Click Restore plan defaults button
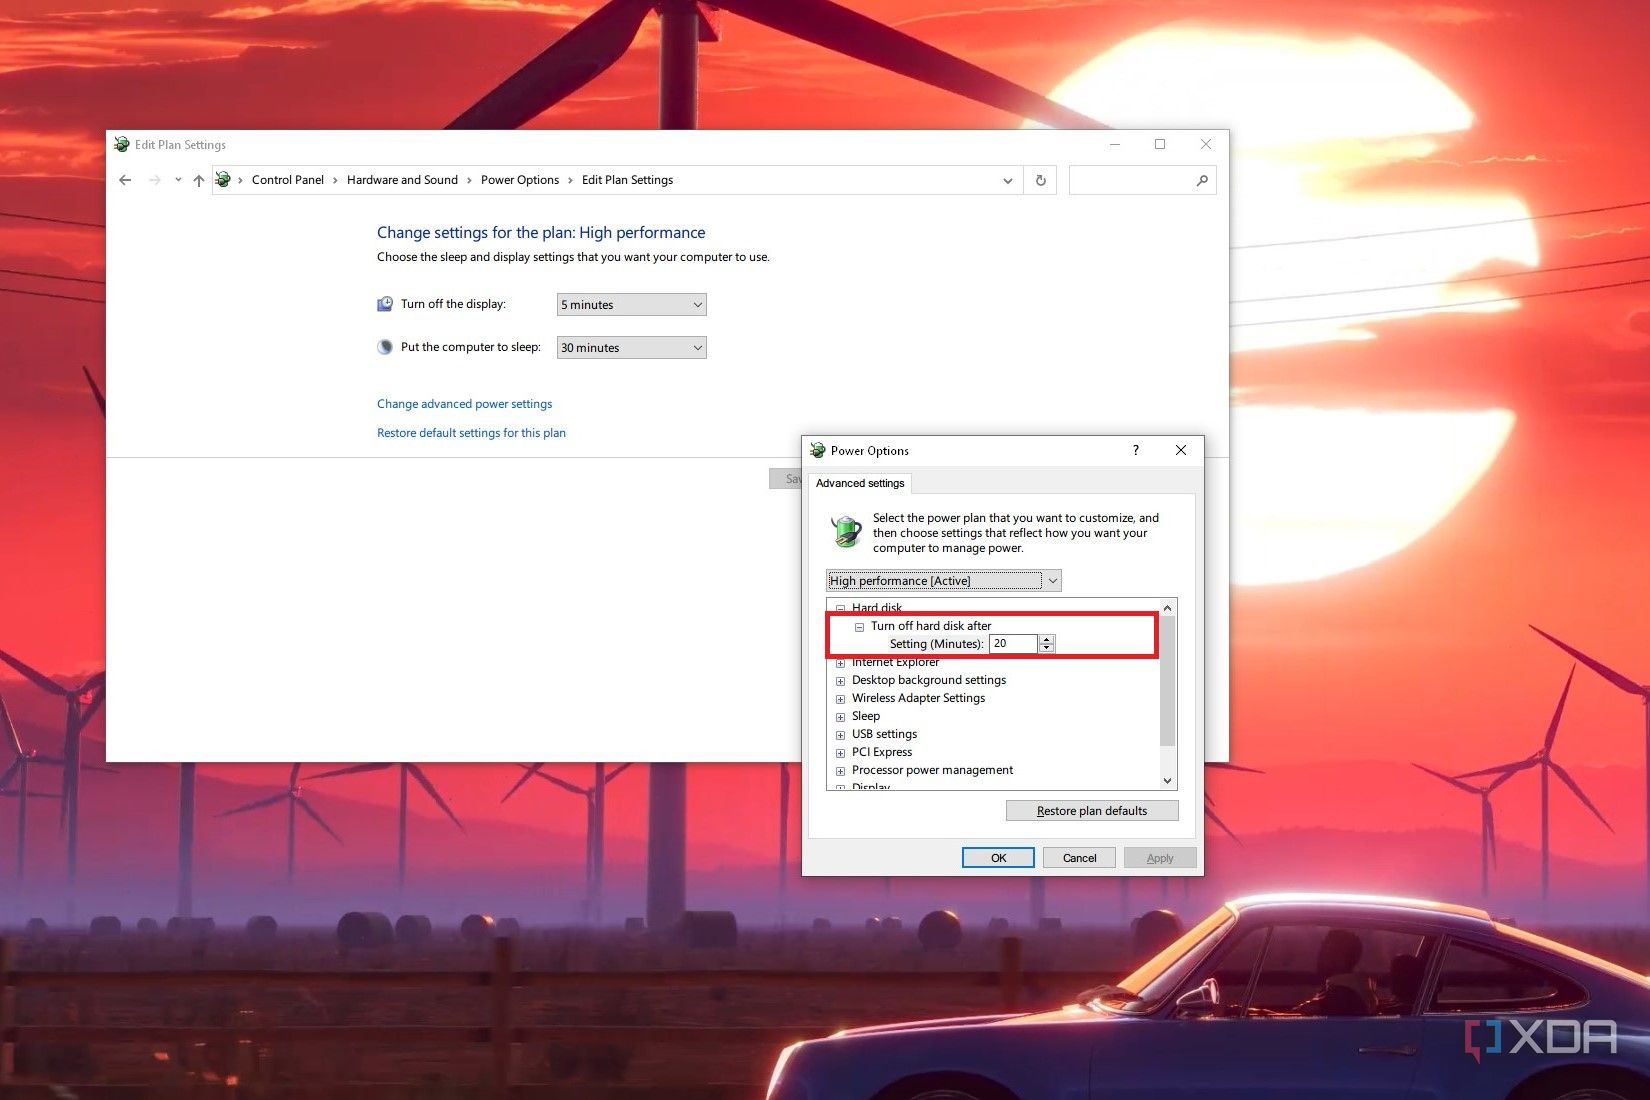This screenshot has width=1650, height=1100. coord(1092,811)
